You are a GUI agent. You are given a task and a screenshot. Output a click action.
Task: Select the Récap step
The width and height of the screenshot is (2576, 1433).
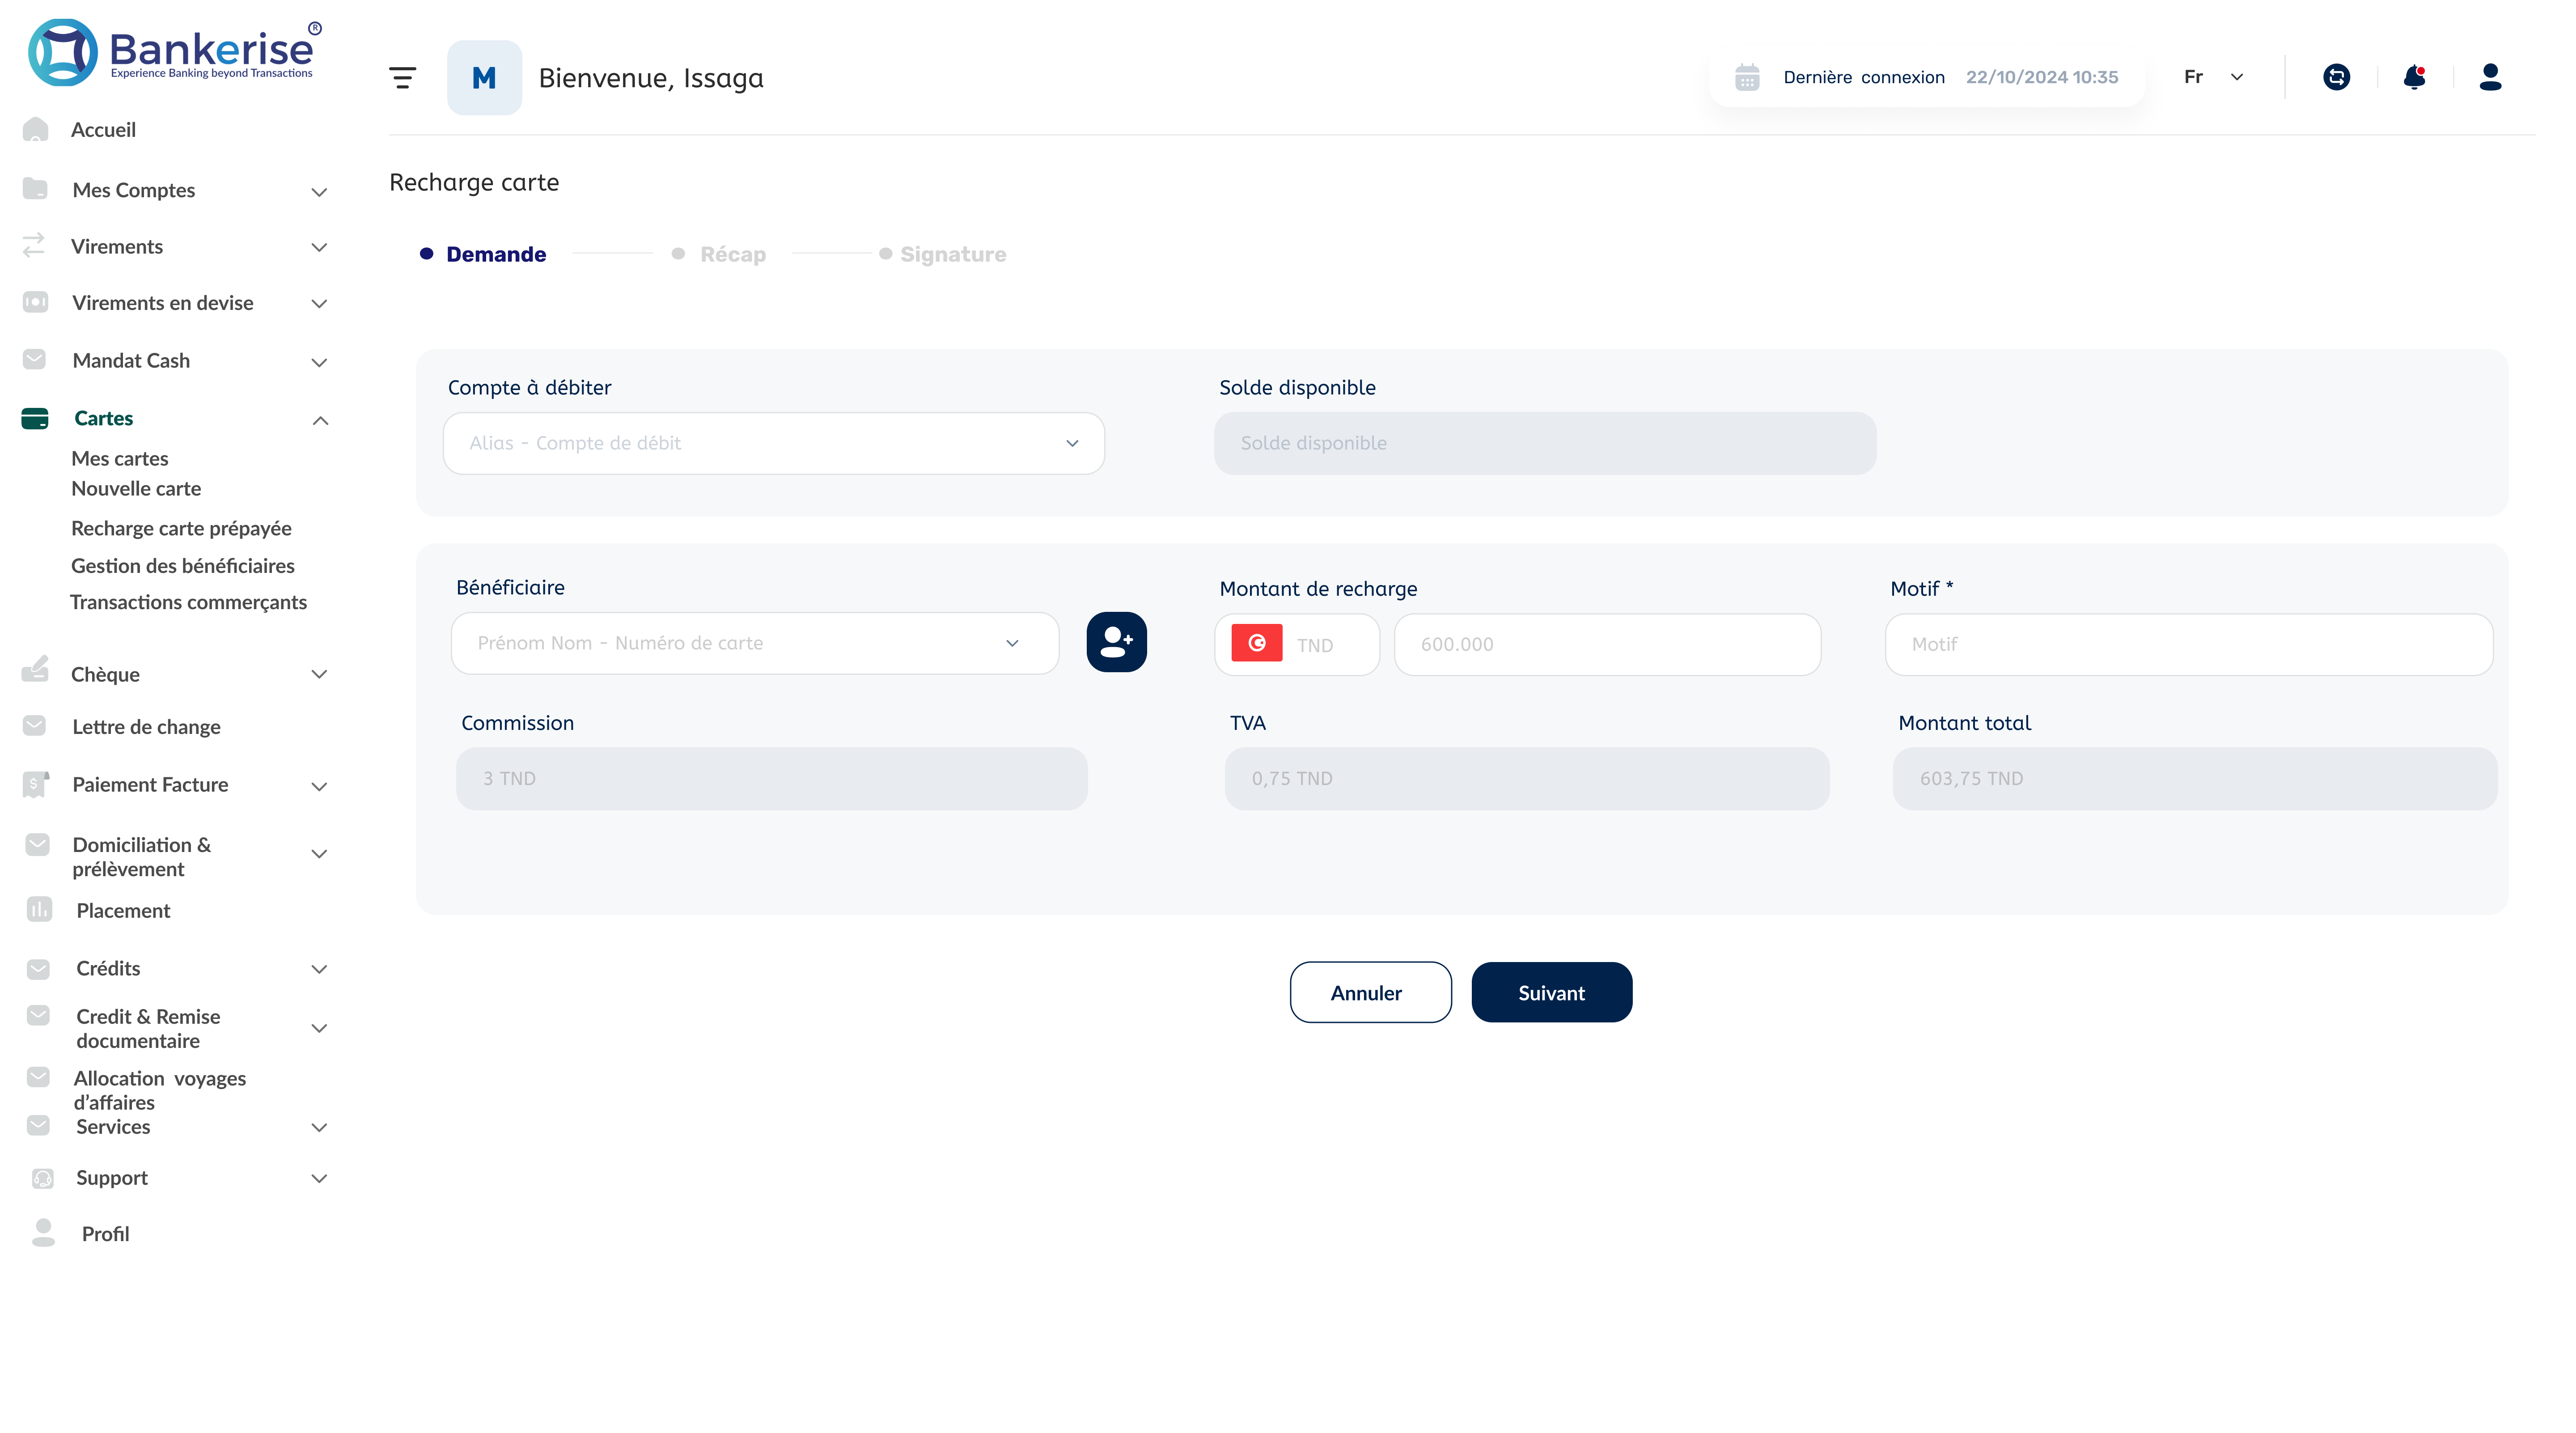pos(719,254)
